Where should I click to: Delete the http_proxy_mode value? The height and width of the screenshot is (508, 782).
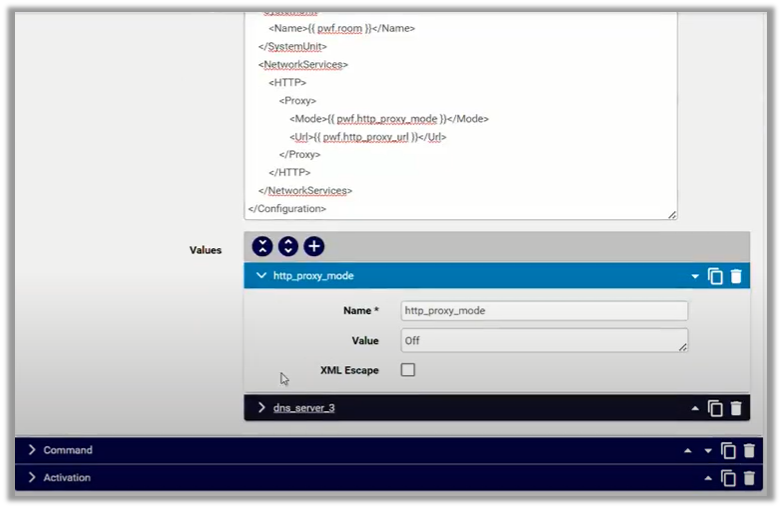point(736,276)
